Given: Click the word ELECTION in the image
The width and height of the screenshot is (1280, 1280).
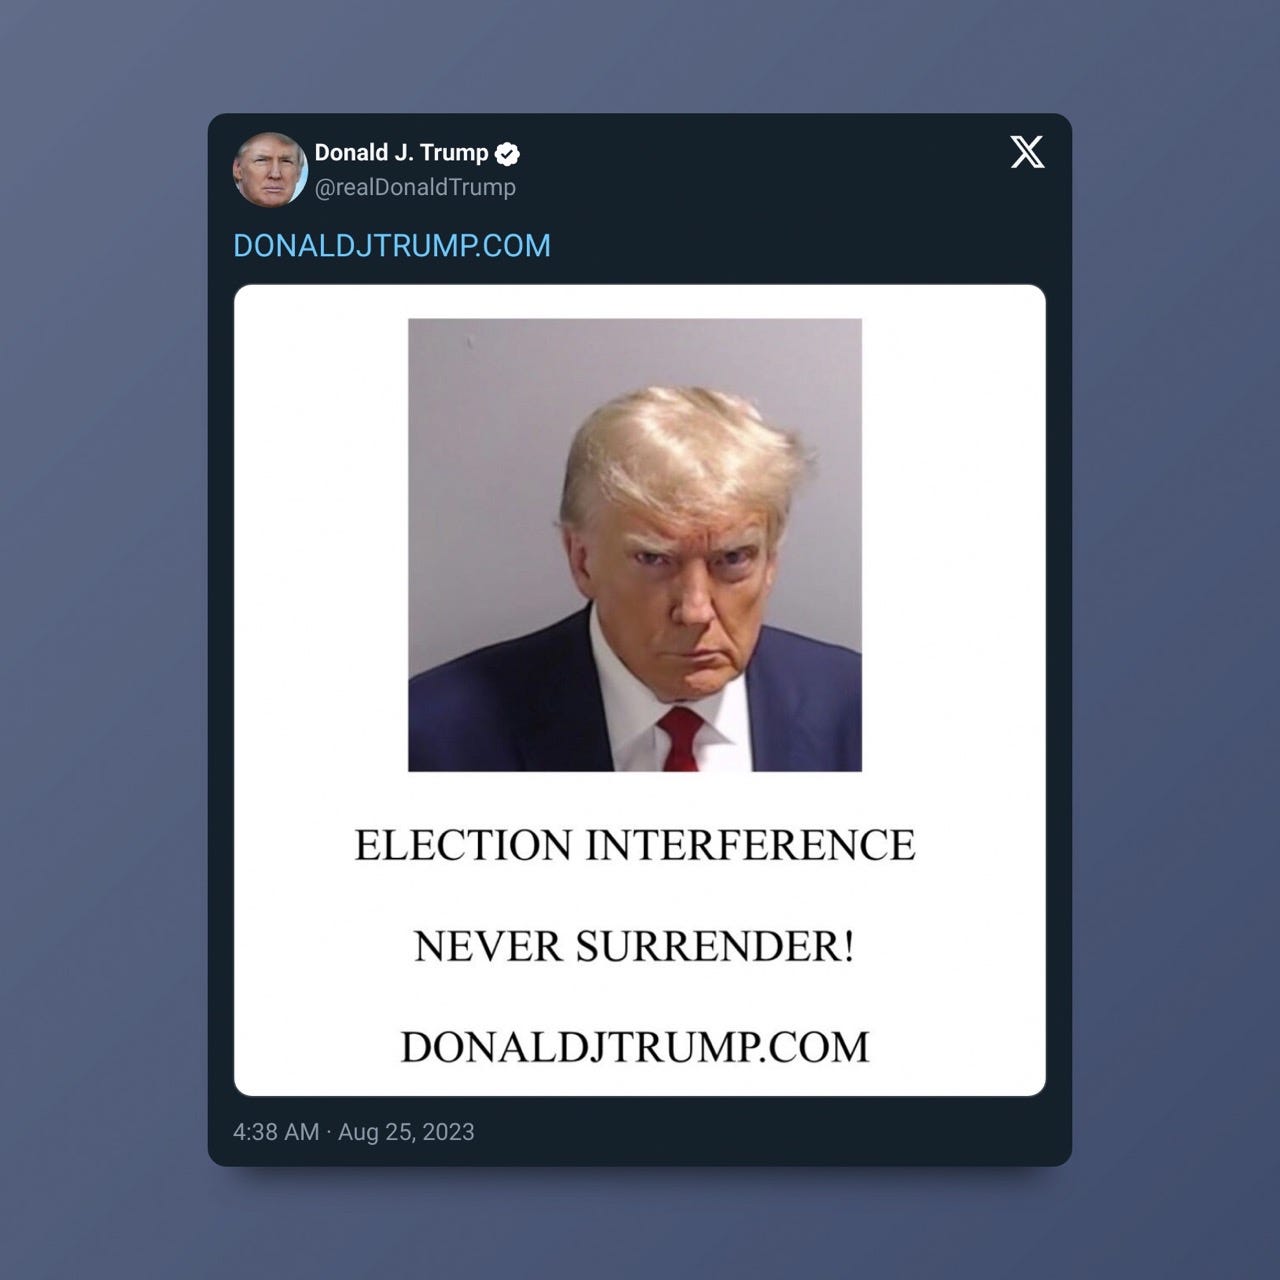Looking at the screenshot, I should [463, 845].
